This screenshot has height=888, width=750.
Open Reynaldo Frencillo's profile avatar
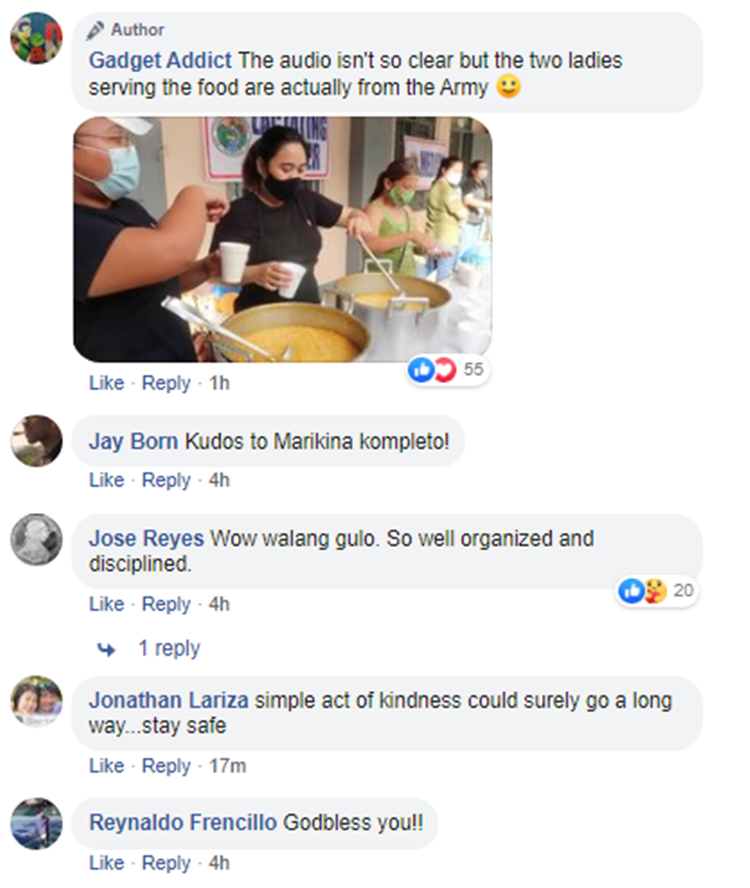point(37,823)
